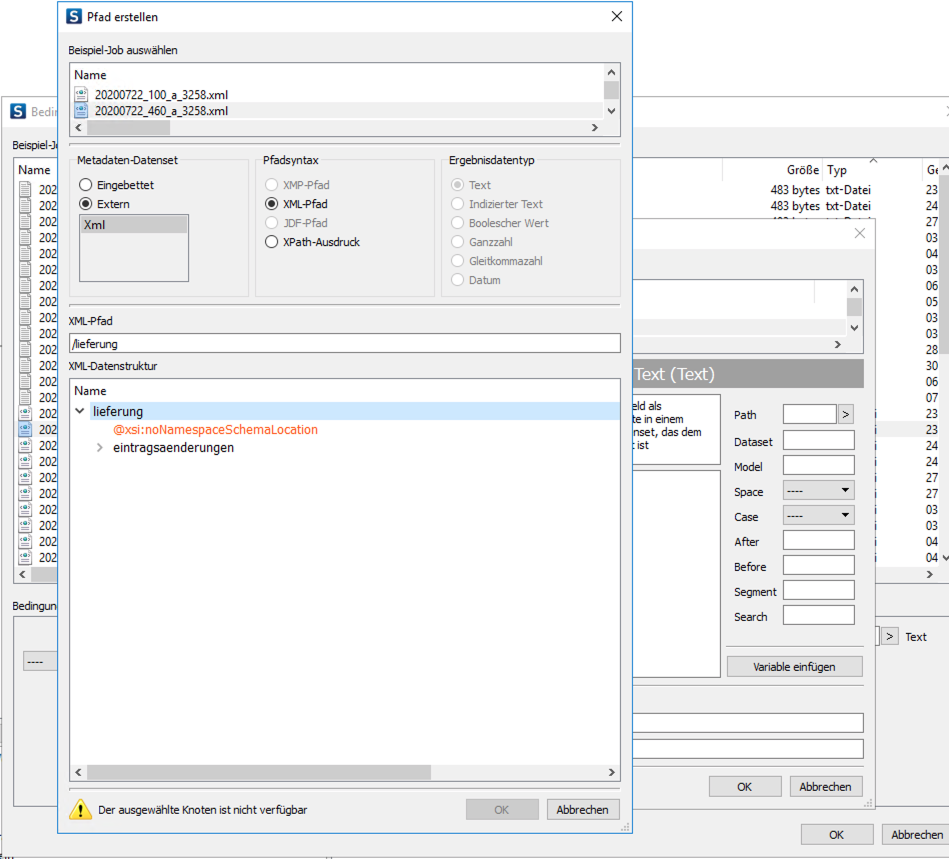Select XPath-Ausdruck as path syntax

click(271, 242)
